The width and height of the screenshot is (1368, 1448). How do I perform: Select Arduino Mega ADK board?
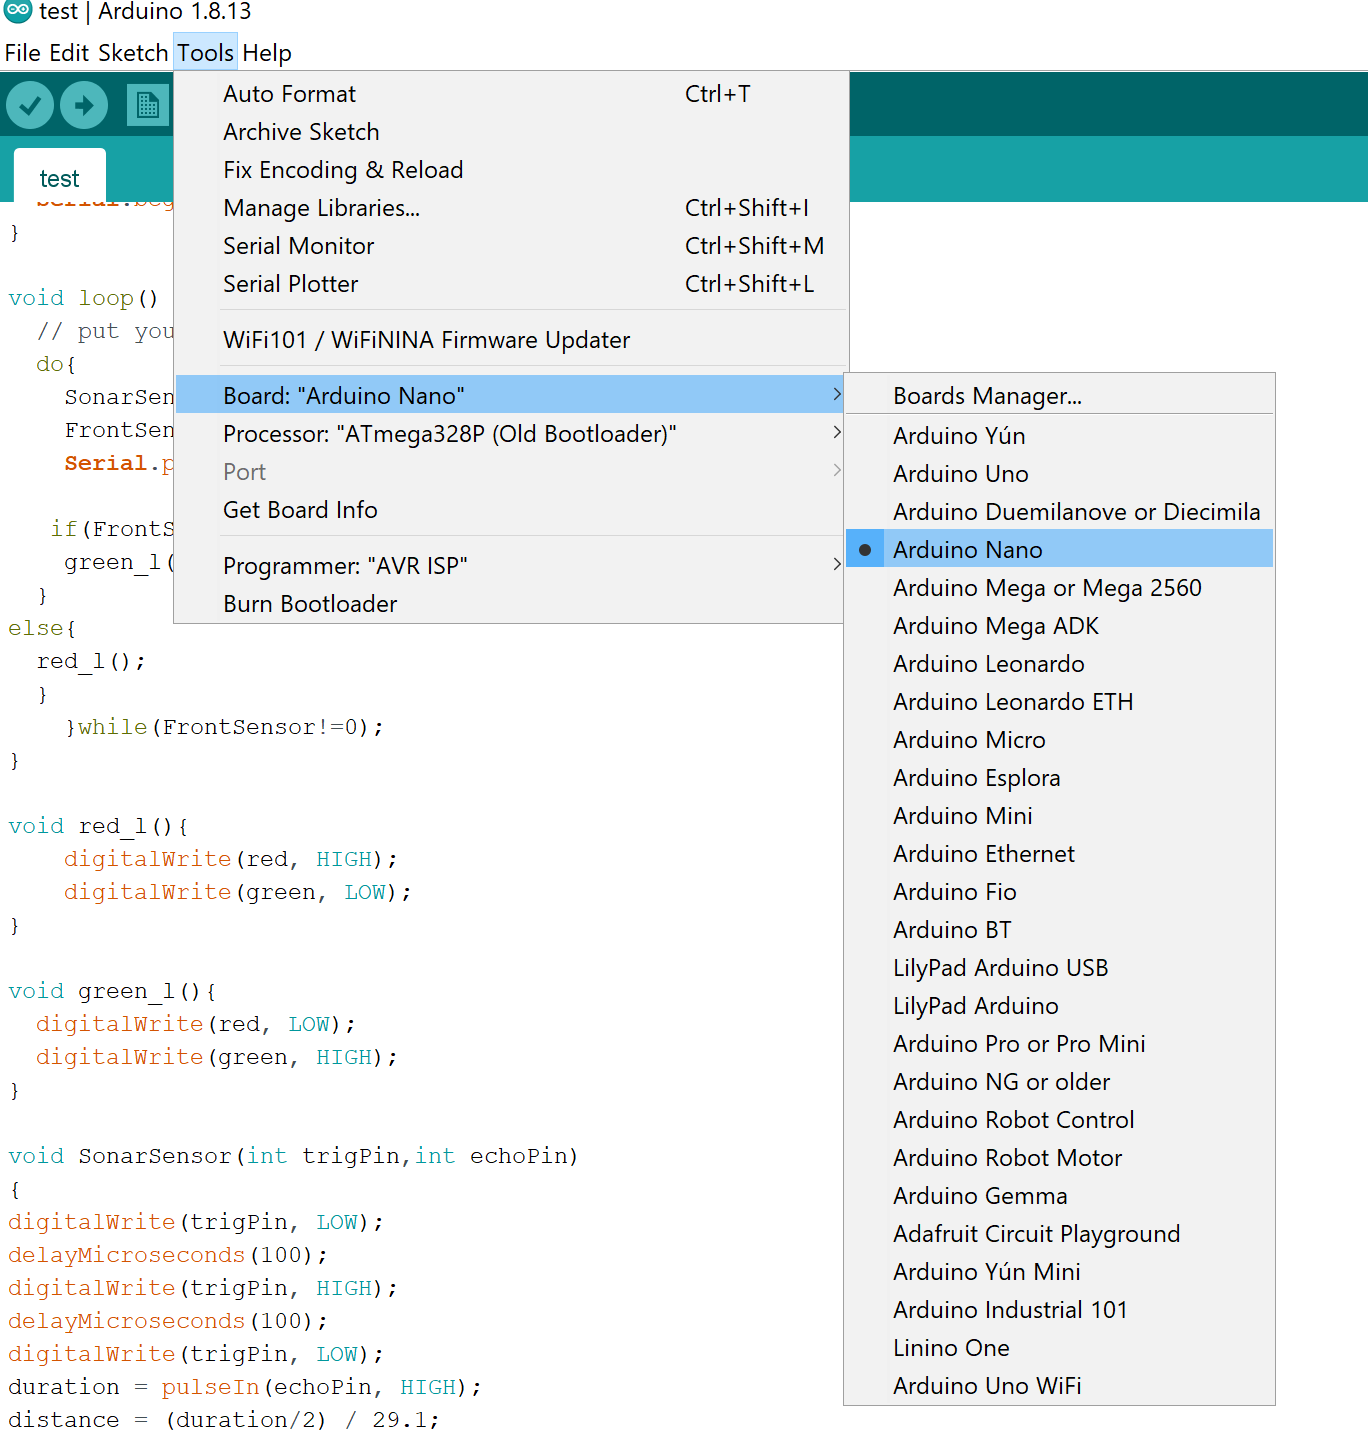1059,625
